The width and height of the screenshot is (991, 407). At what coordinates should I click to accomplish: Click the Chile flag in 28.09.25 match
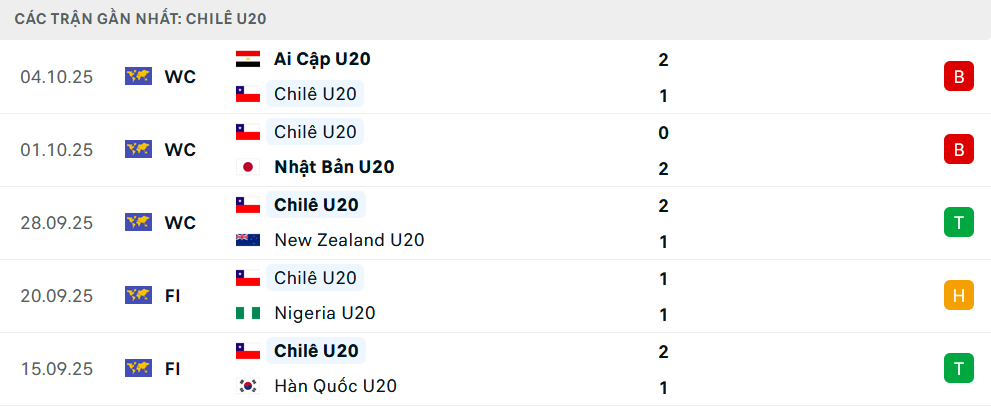pyautogui.click(x=247, y=205)
